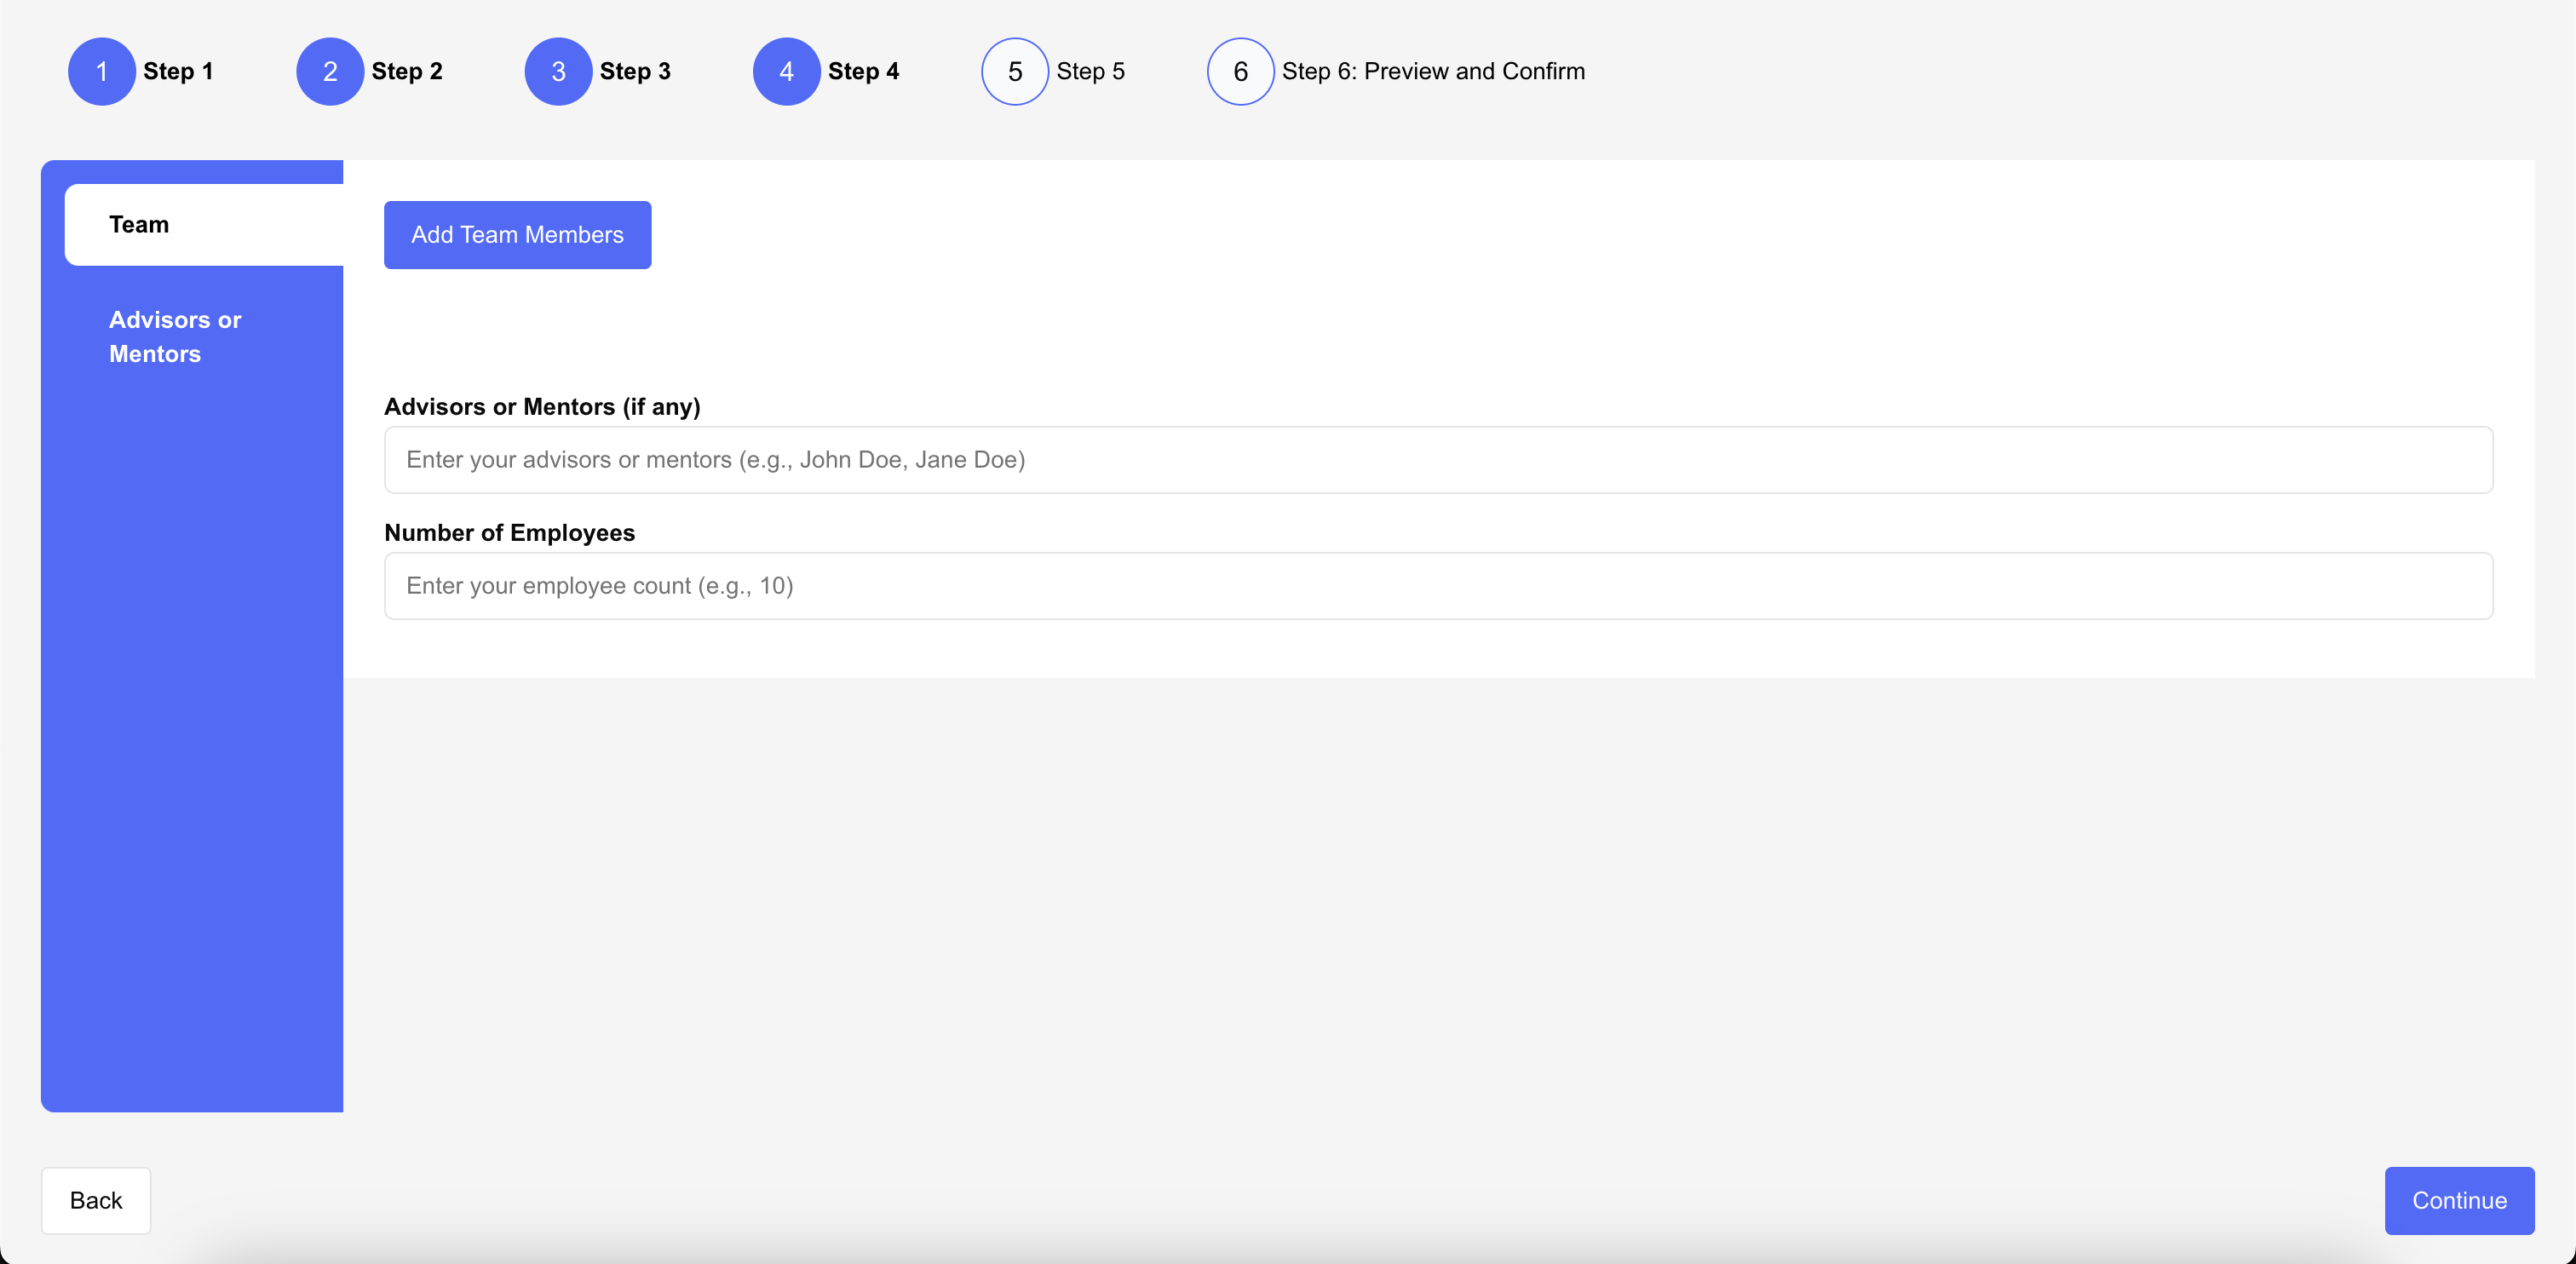Click the Step 5 label
The width and height of the screenshot is (2576, 1264).
[1090, 71]
